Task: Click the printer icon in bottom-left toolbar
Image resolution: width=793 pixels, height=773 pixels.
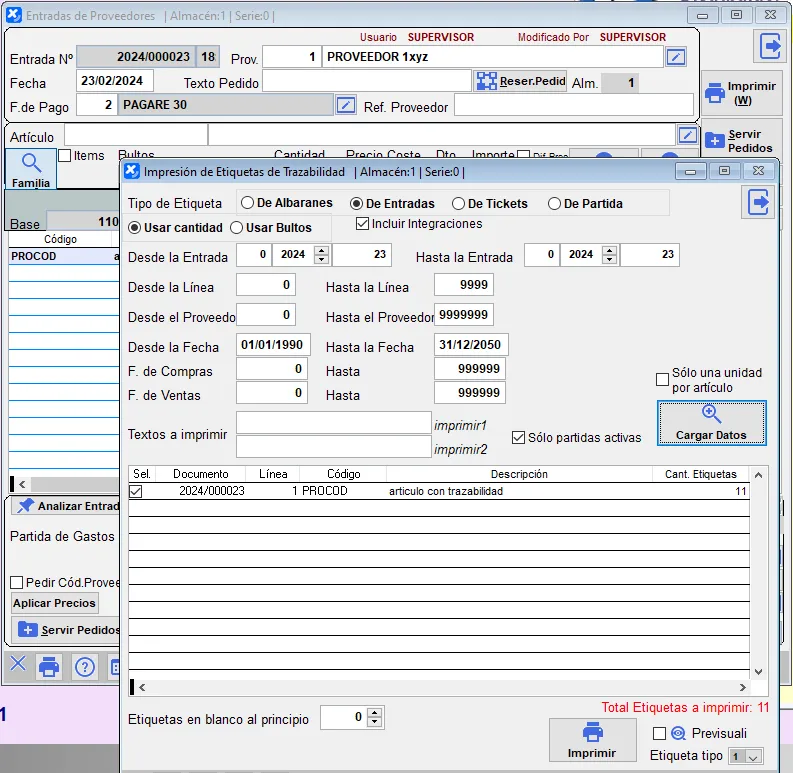Action: coord(49,667)
